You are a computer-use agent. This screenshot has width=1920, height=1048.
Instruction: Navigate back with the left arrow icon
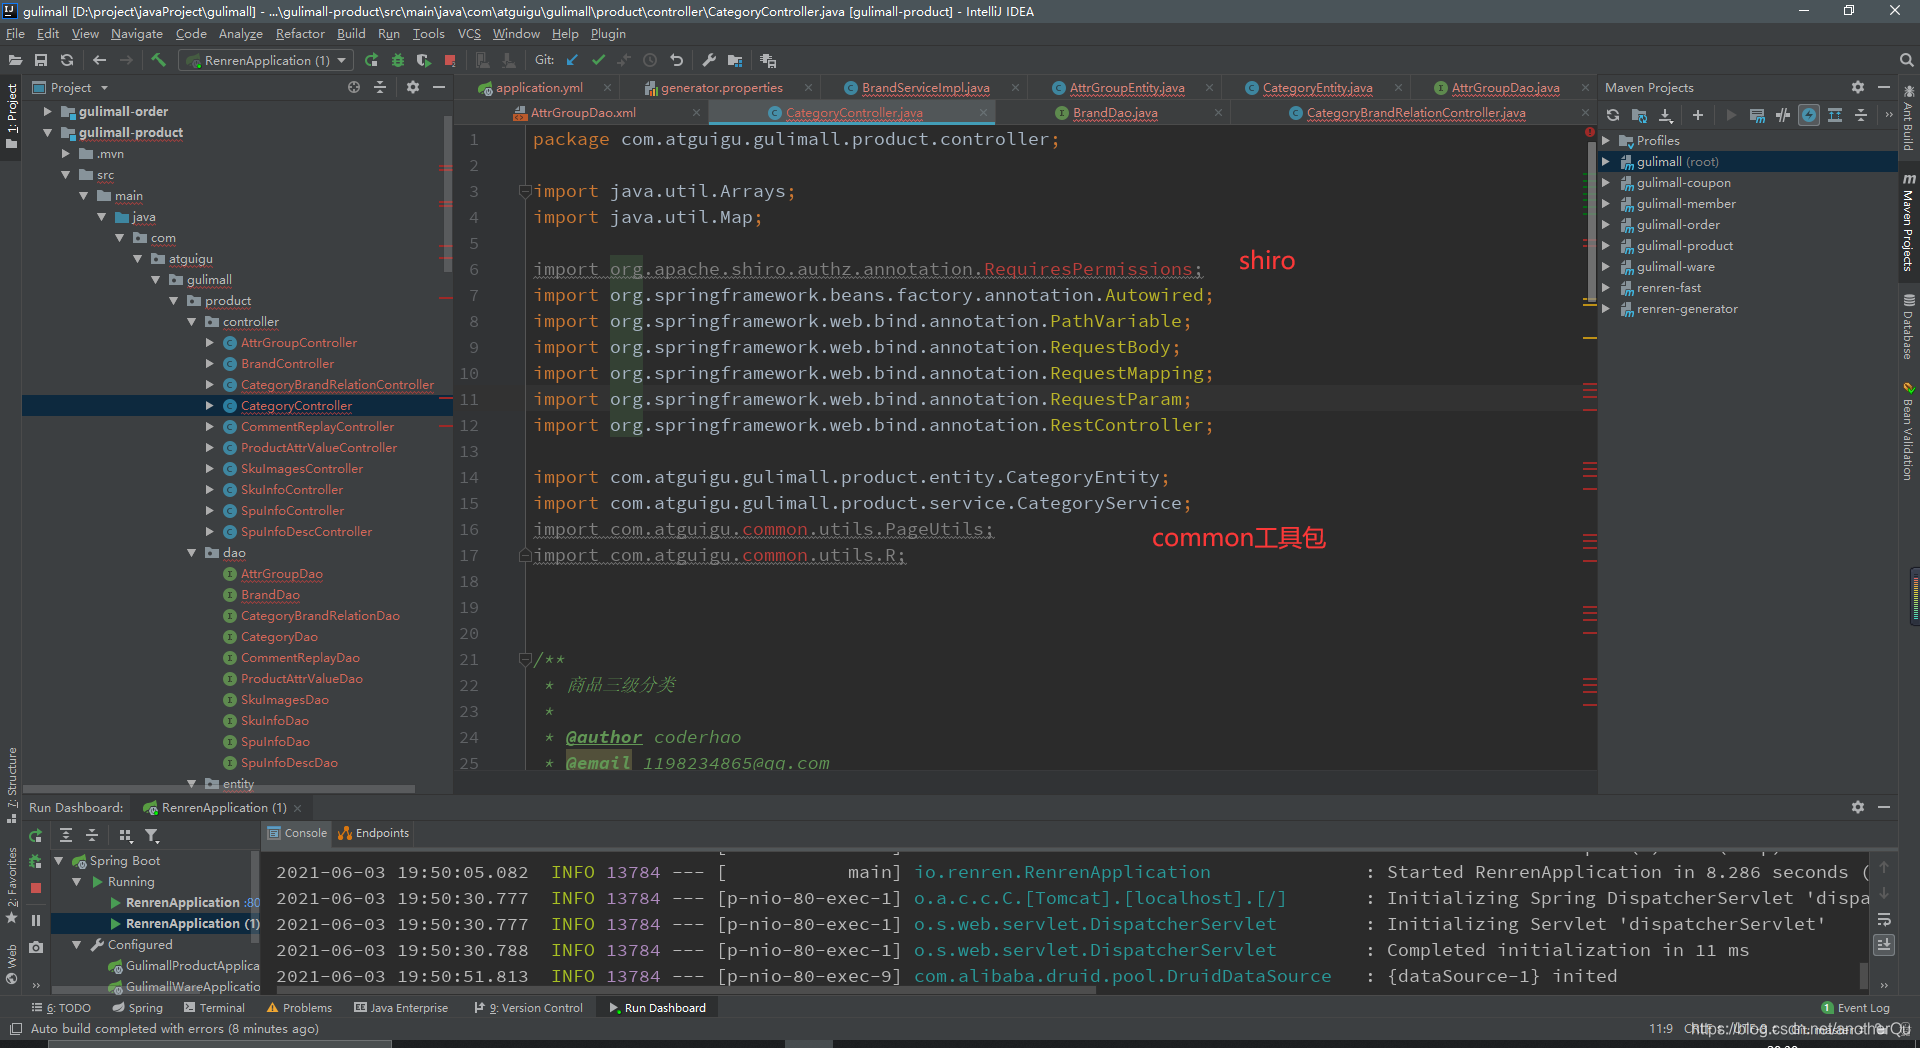pos(99,60)
